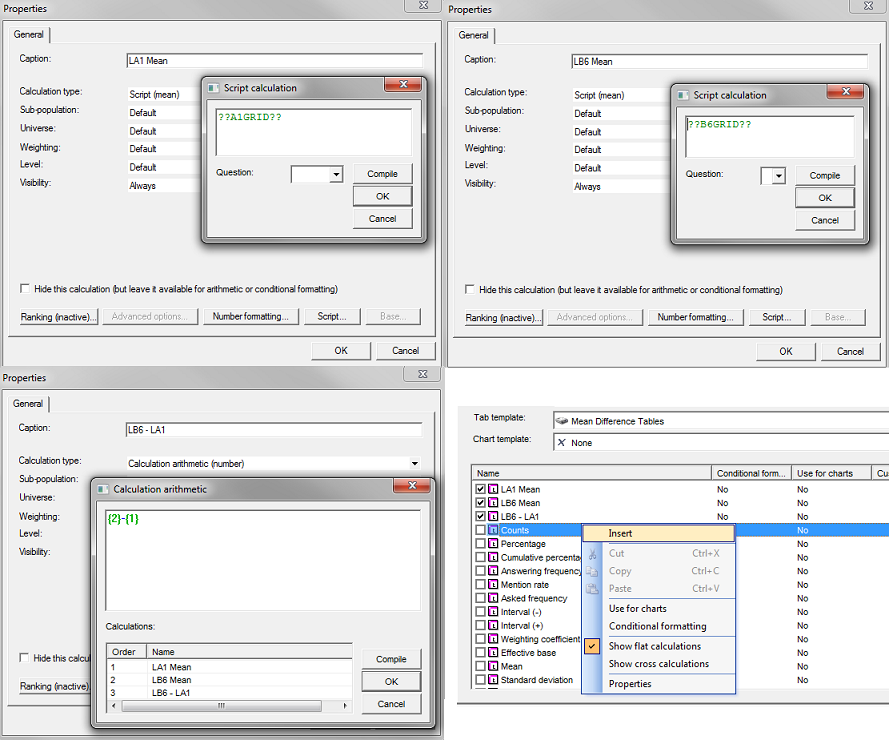This screenshot has width=889, height=740.
Task: Click the Paste icon in context menu
Action: 593,589
